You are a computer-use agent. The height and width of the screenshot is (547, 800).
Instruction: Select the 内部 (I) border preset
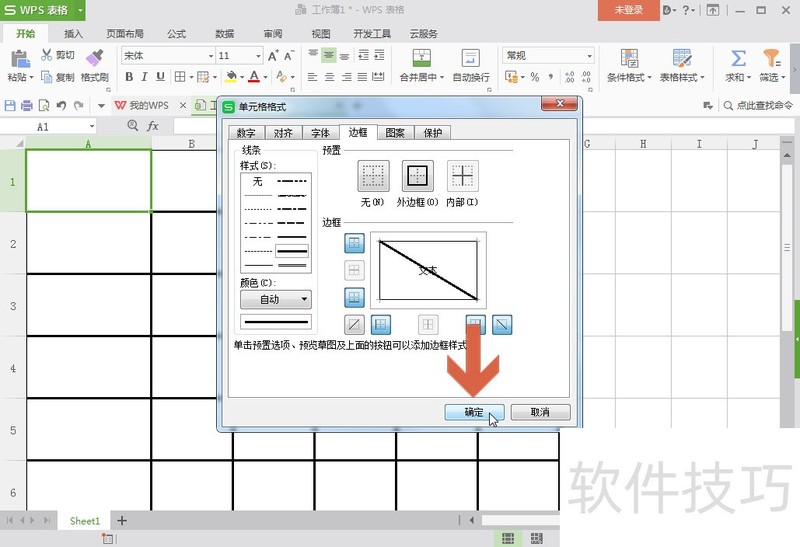click(x=463, y=176)
